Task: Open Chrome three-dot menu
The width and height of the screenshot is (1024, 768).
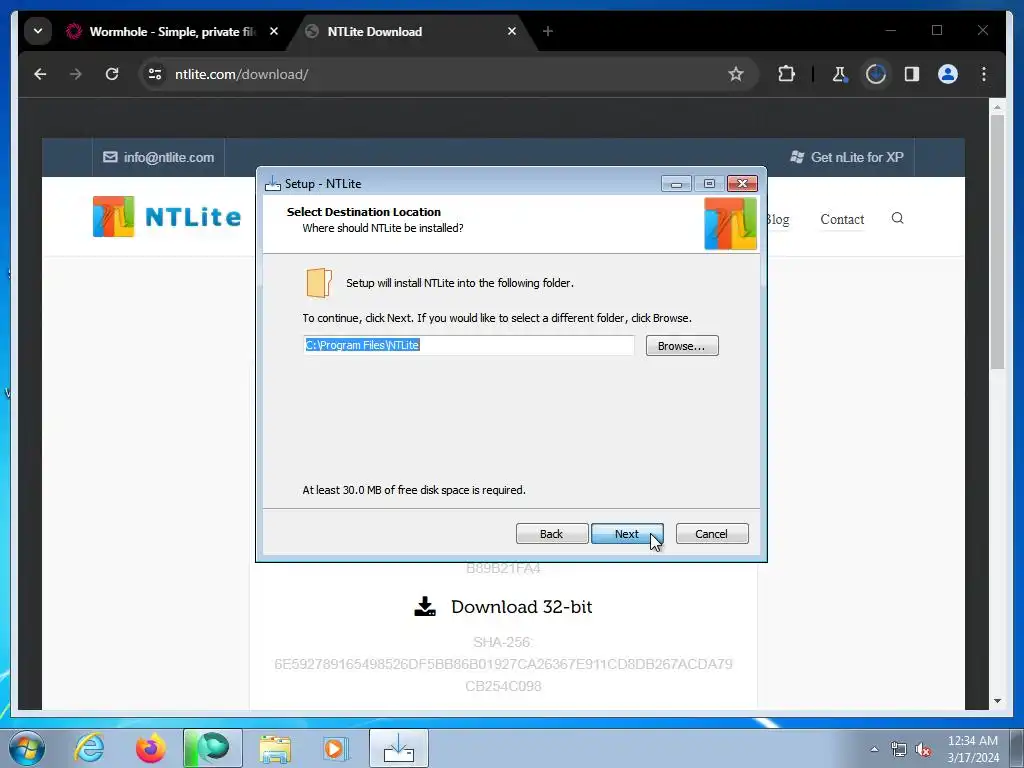Action: 984,74
